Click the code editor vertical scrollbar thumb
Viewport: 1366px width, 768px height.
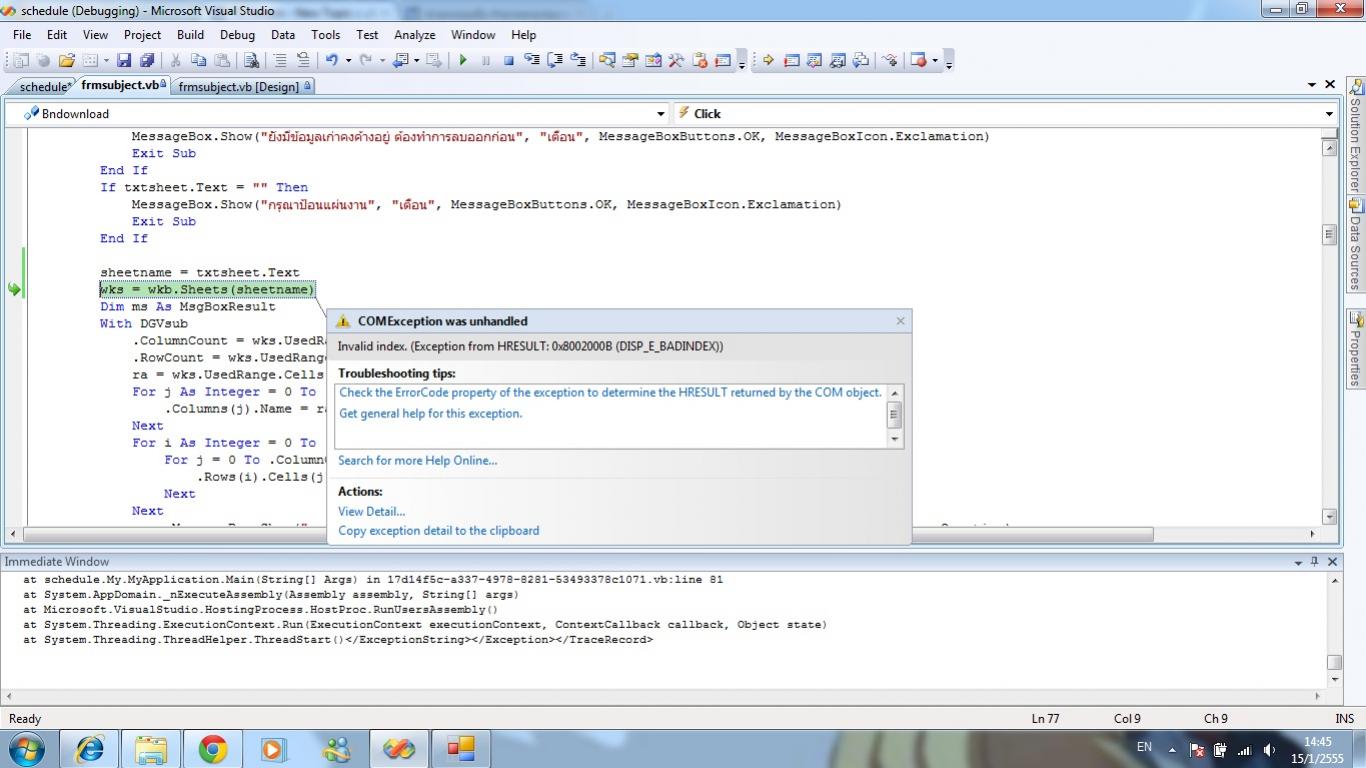click(1329, 234)
